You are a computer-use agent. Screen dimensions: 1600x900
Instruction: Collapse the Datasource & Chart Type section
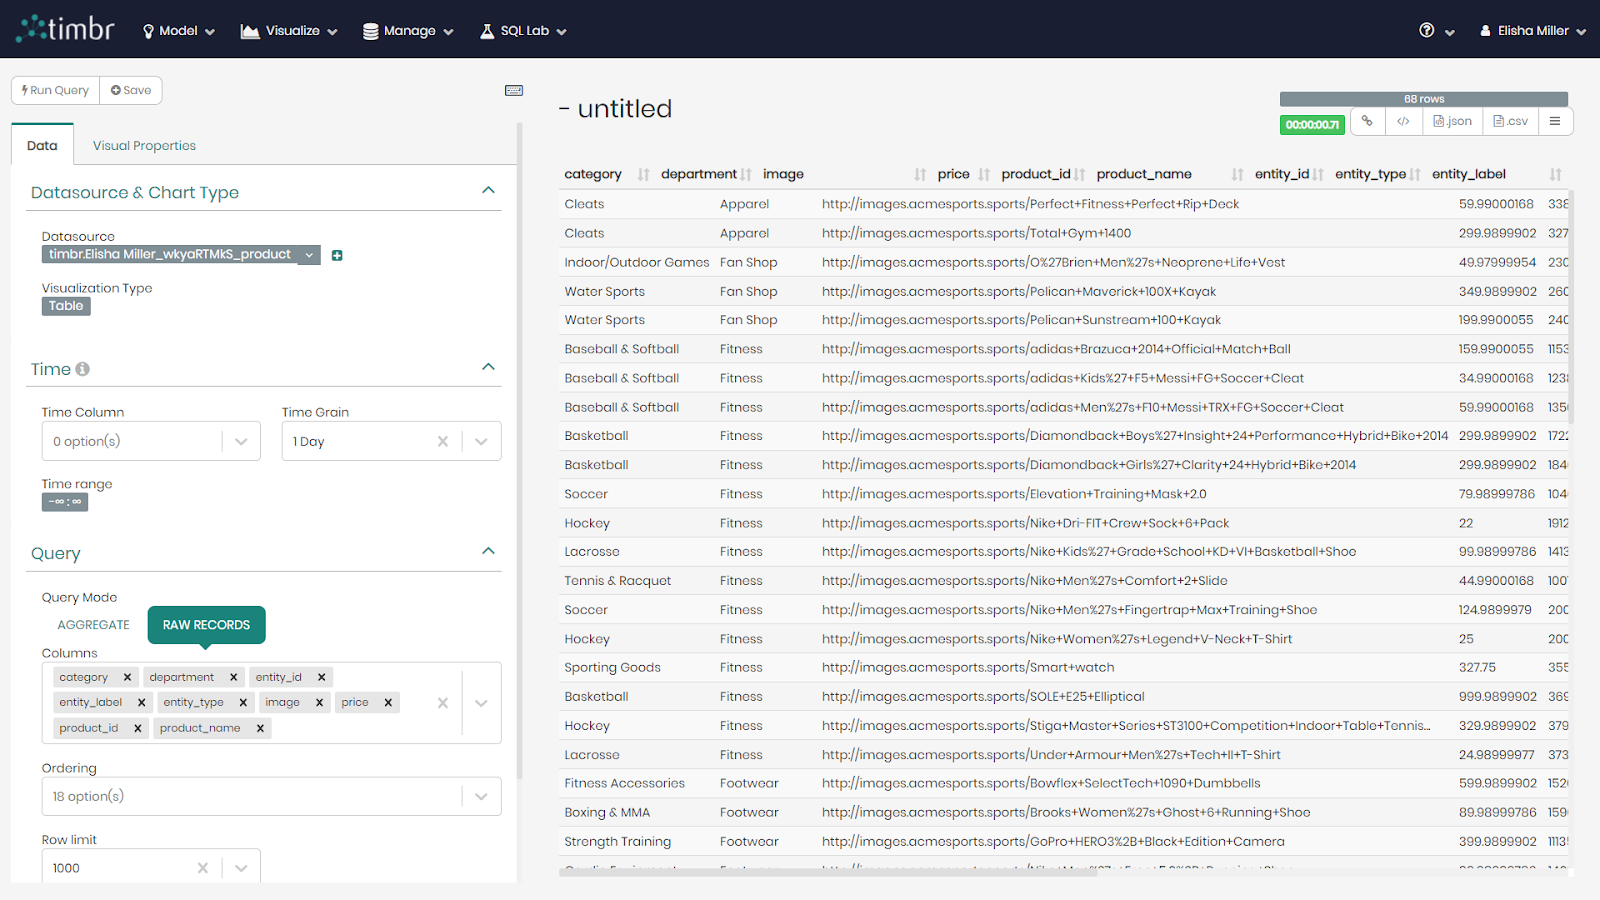(488, 191)
